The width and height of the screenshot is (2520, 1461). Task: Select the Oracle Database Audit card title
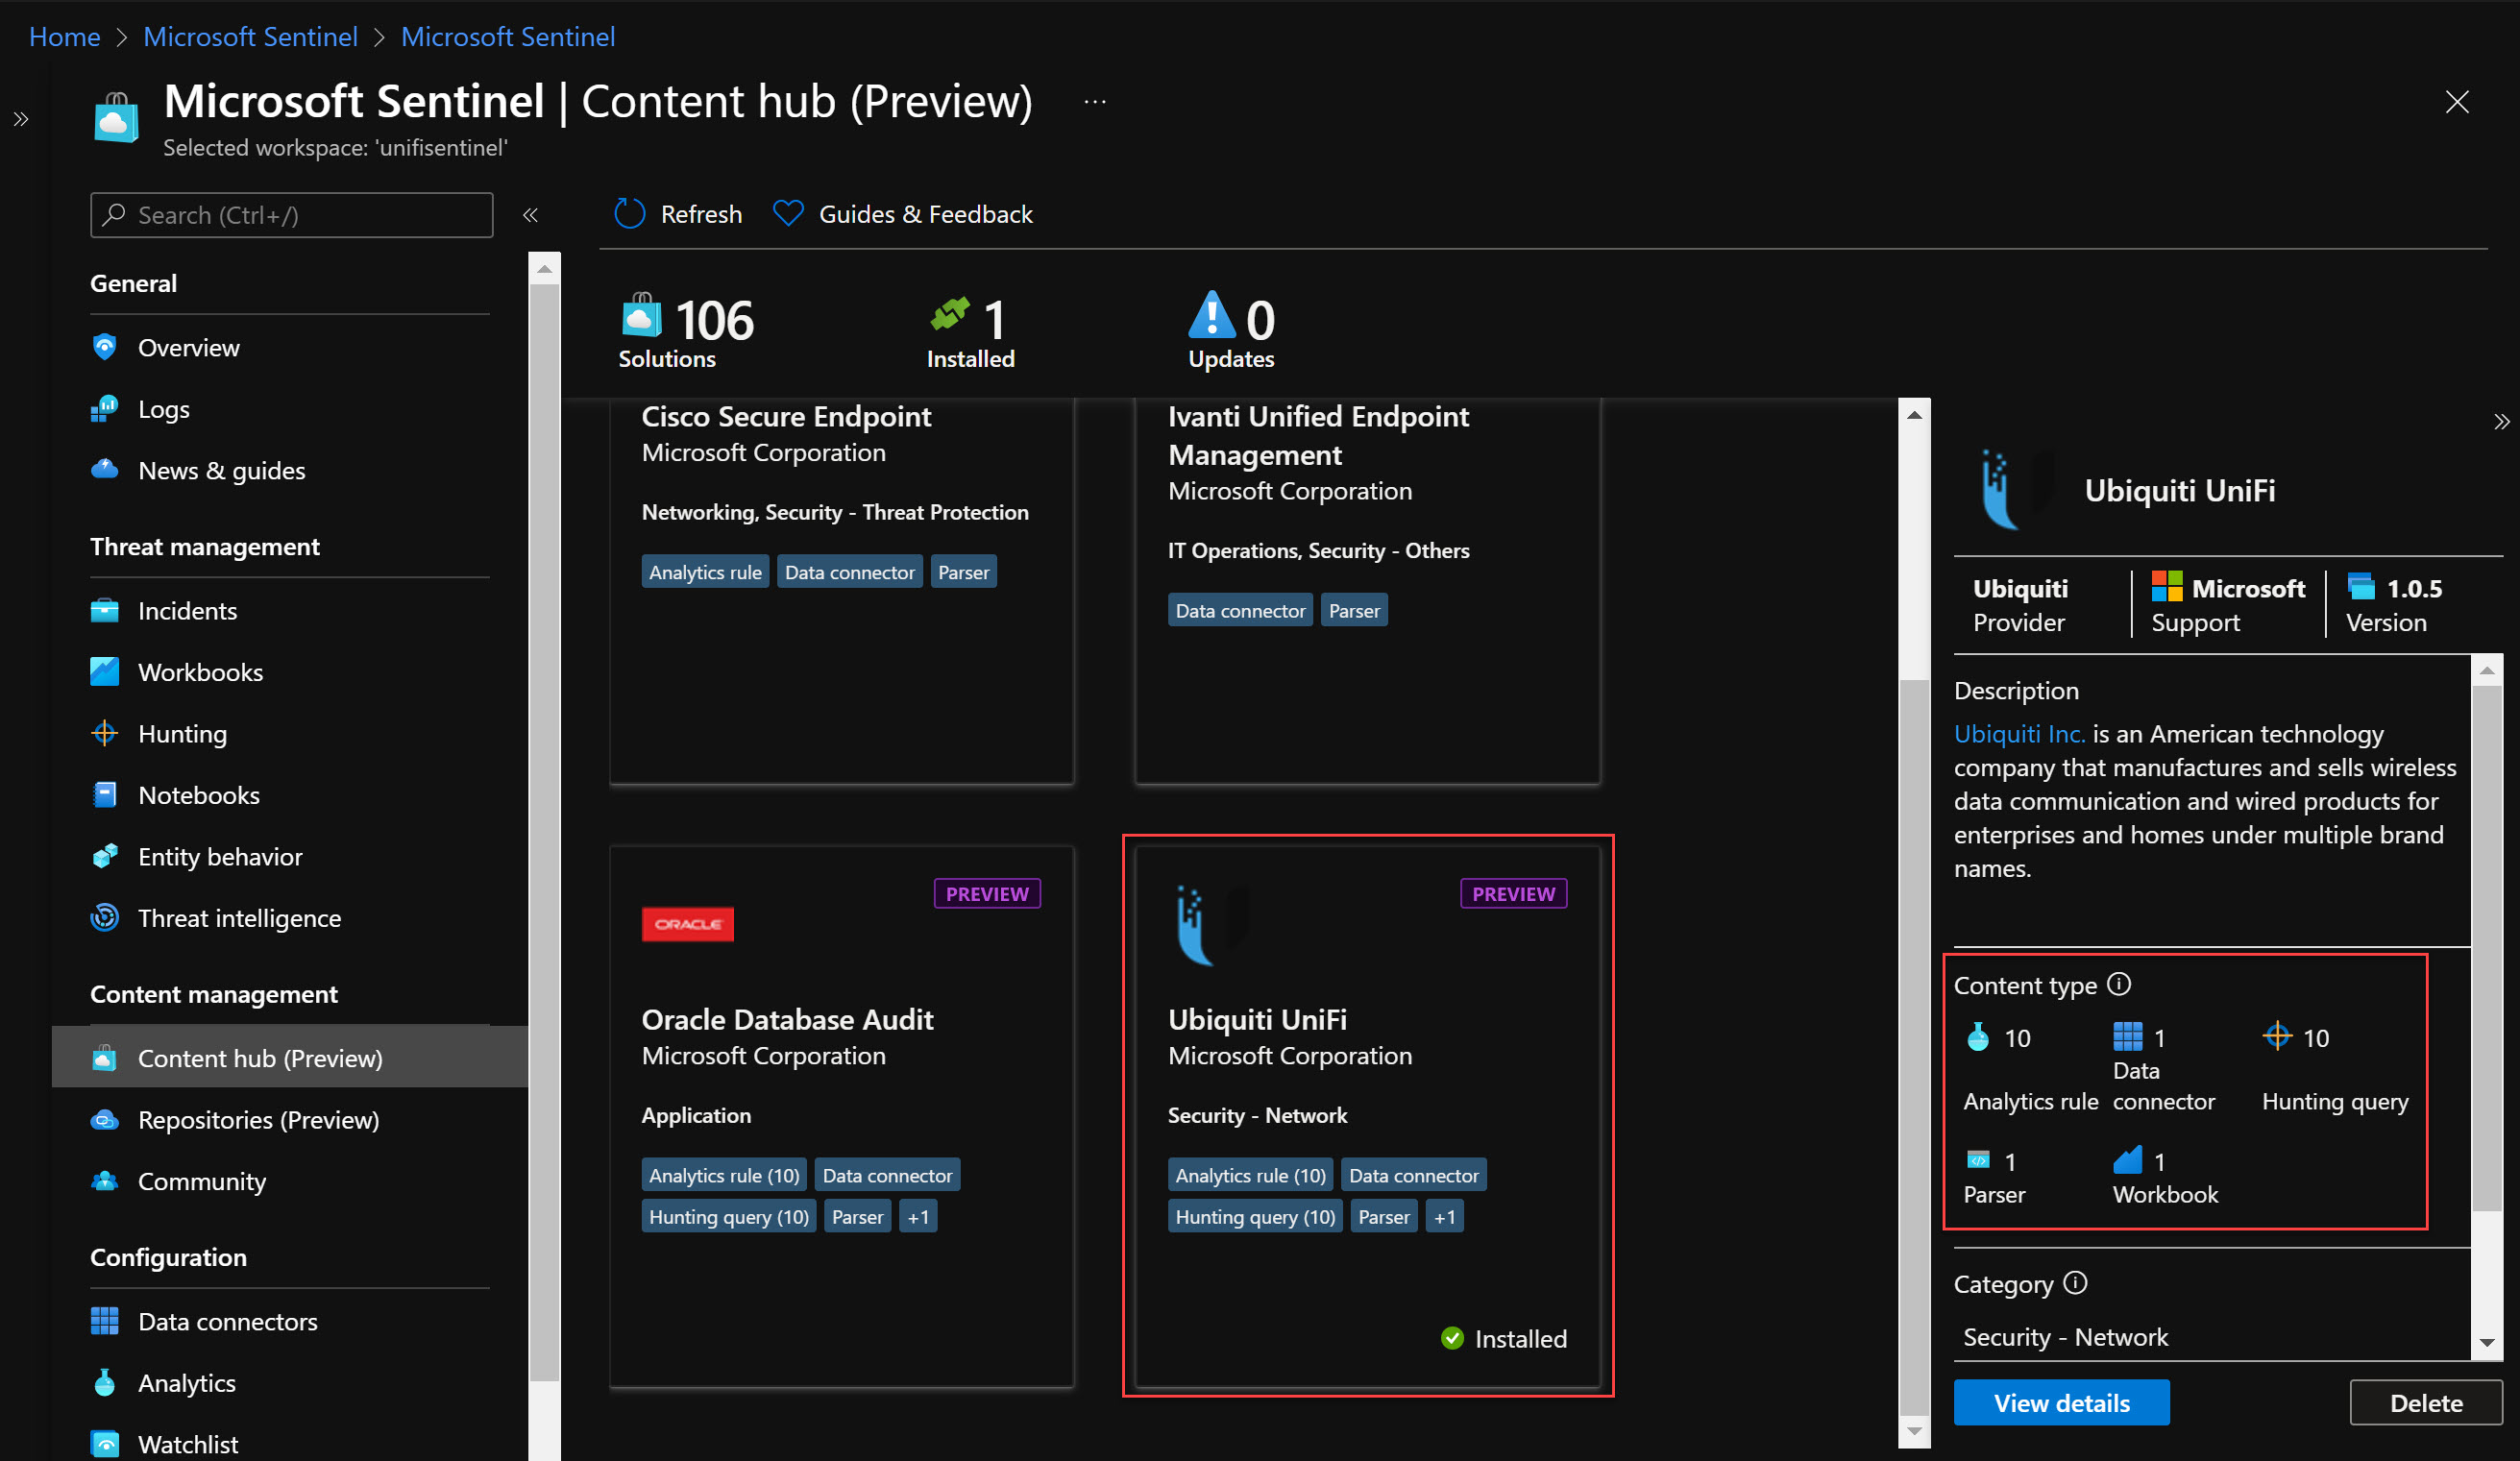pyautogui.click(x=786, y=1019)
